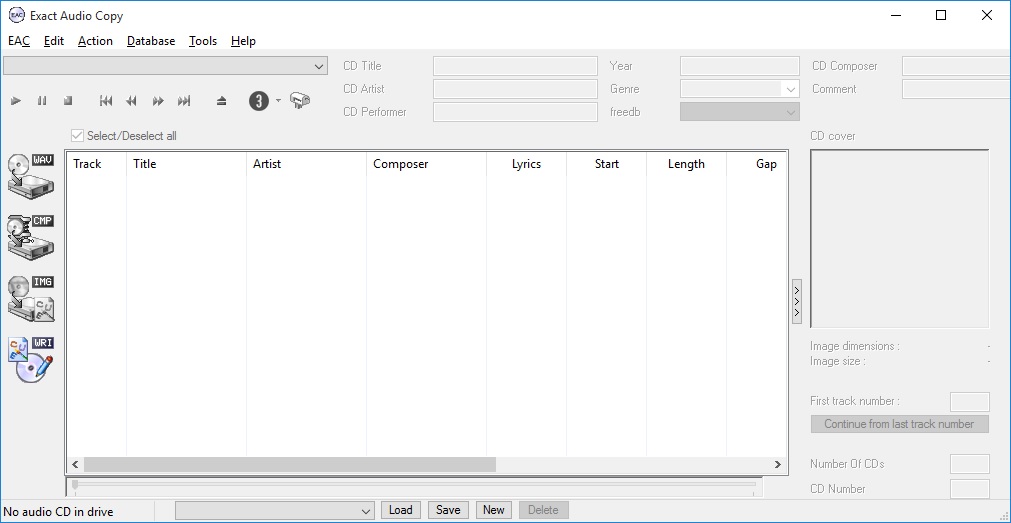Open the Help menu
The height and width of the screenshot is (523, 1011).
(243, 41)
